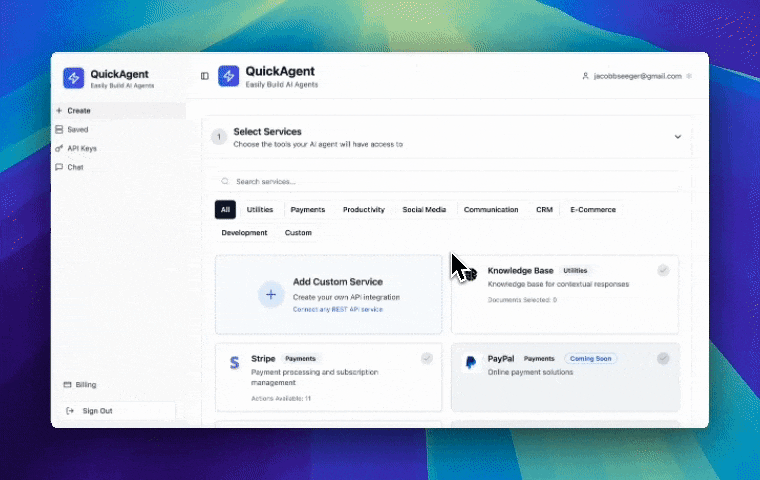The image size is (760, 480).
Task: Click Documents Selected: 0 text
Action: pos(522,300)
